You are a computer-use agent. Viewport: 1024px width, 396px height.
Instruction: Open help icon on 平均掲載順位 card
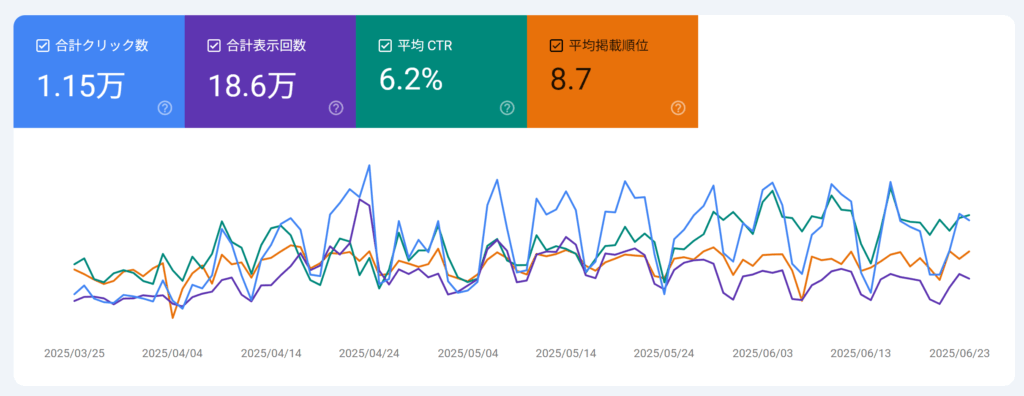point(679,108)
